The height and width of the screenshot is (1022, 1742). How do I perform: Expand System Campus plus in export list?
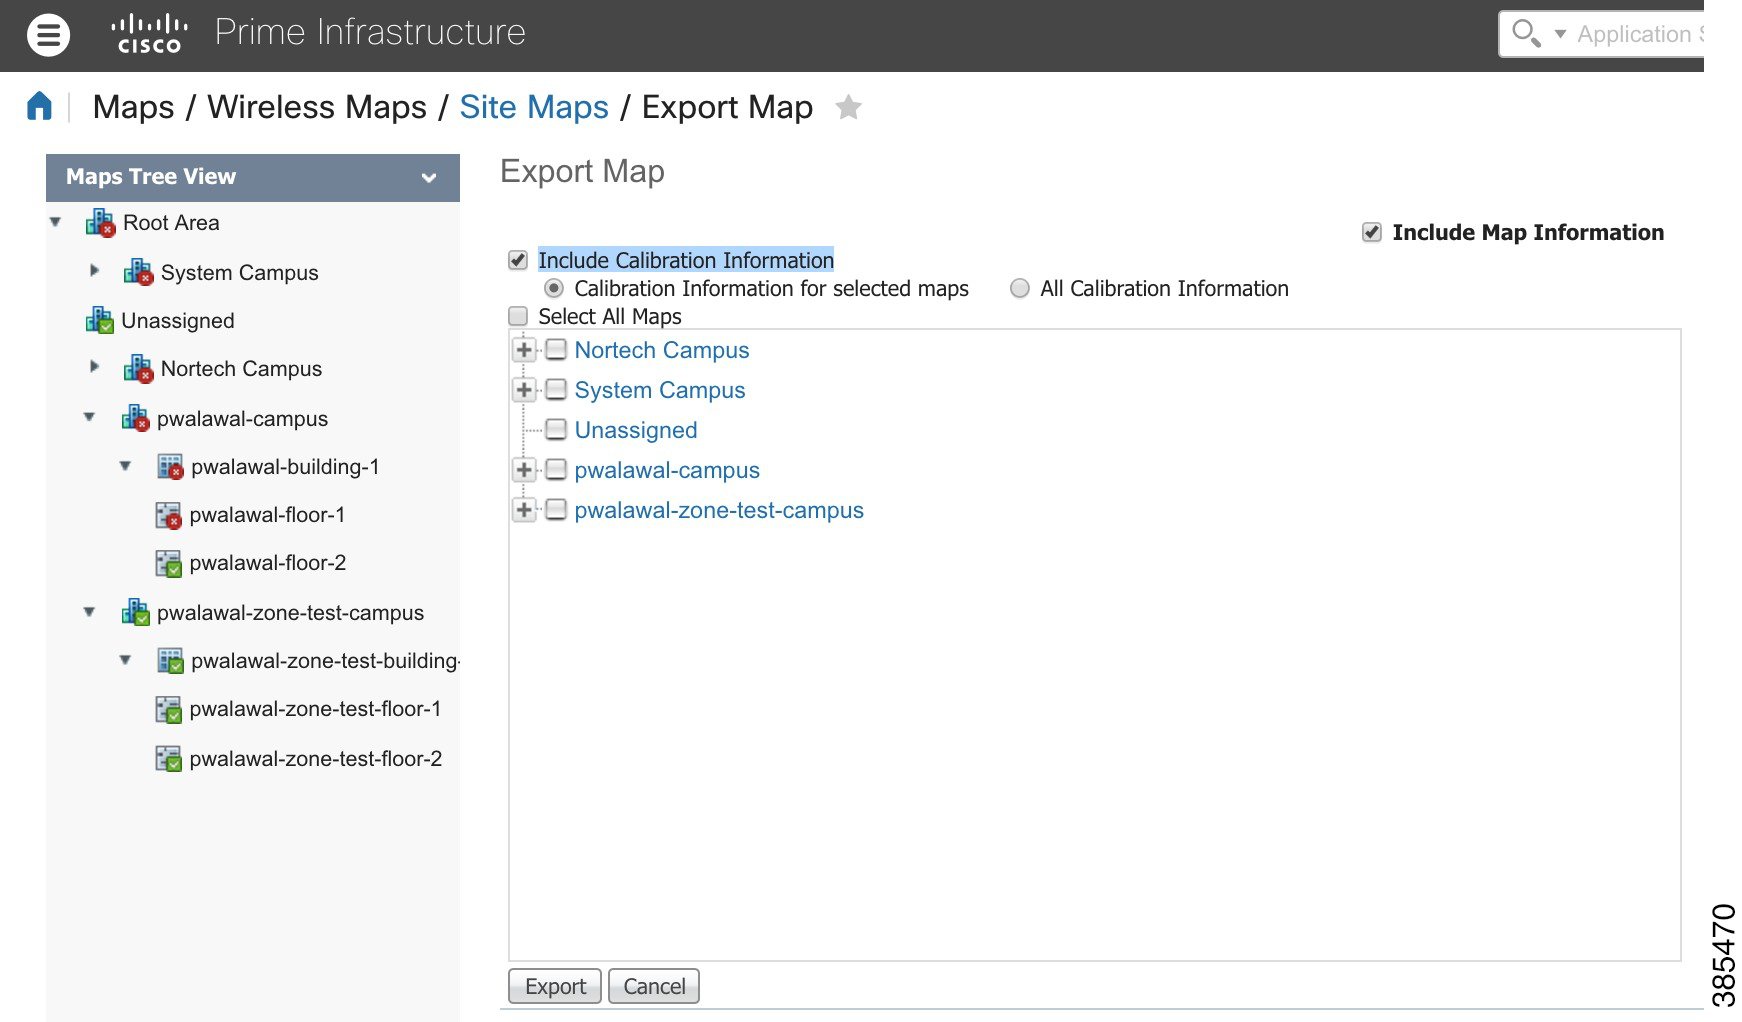pos(524,389)
